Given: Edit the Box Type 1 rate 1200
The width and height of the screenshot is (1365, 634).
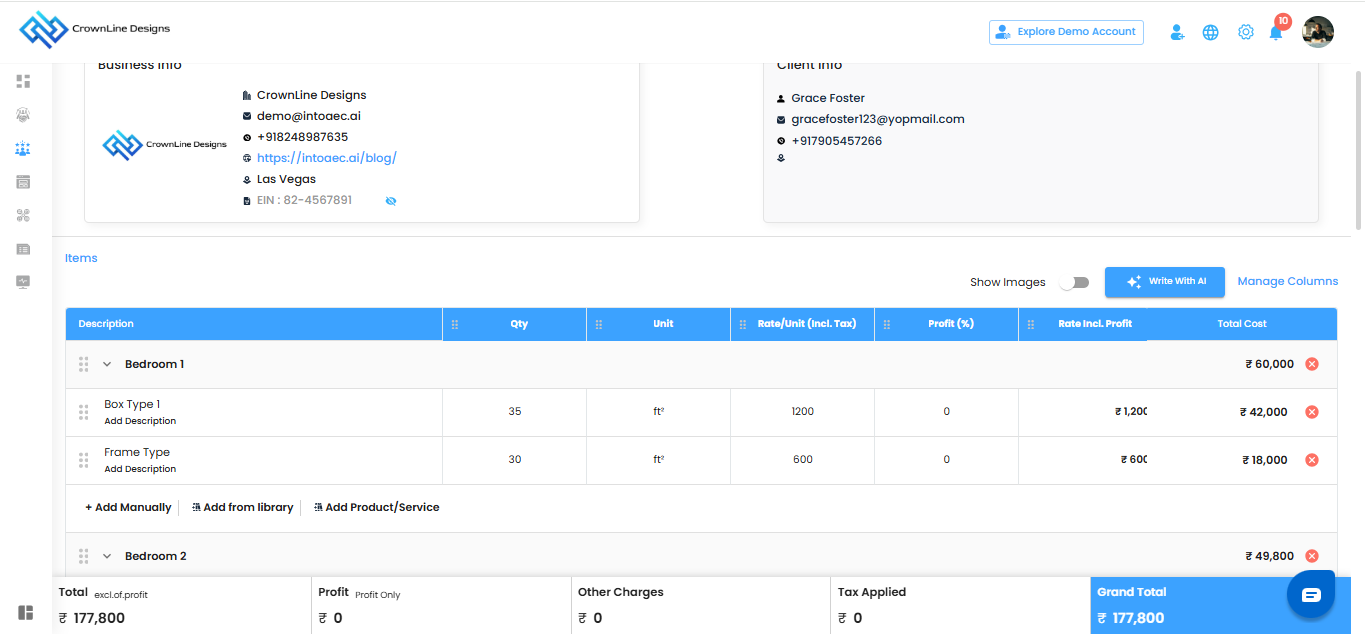Looking at the screenshot, I should pyautogui.click(x=802, y=412).
